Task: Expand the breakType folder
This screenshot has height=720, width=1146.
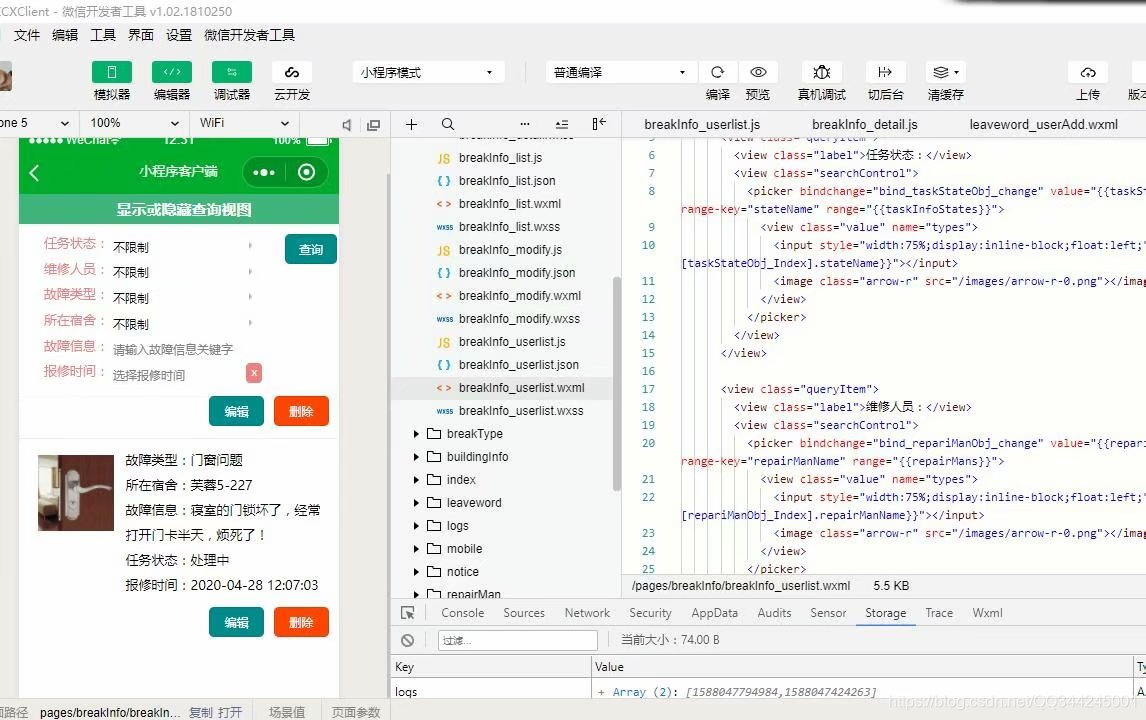Action: pos(416,434)
